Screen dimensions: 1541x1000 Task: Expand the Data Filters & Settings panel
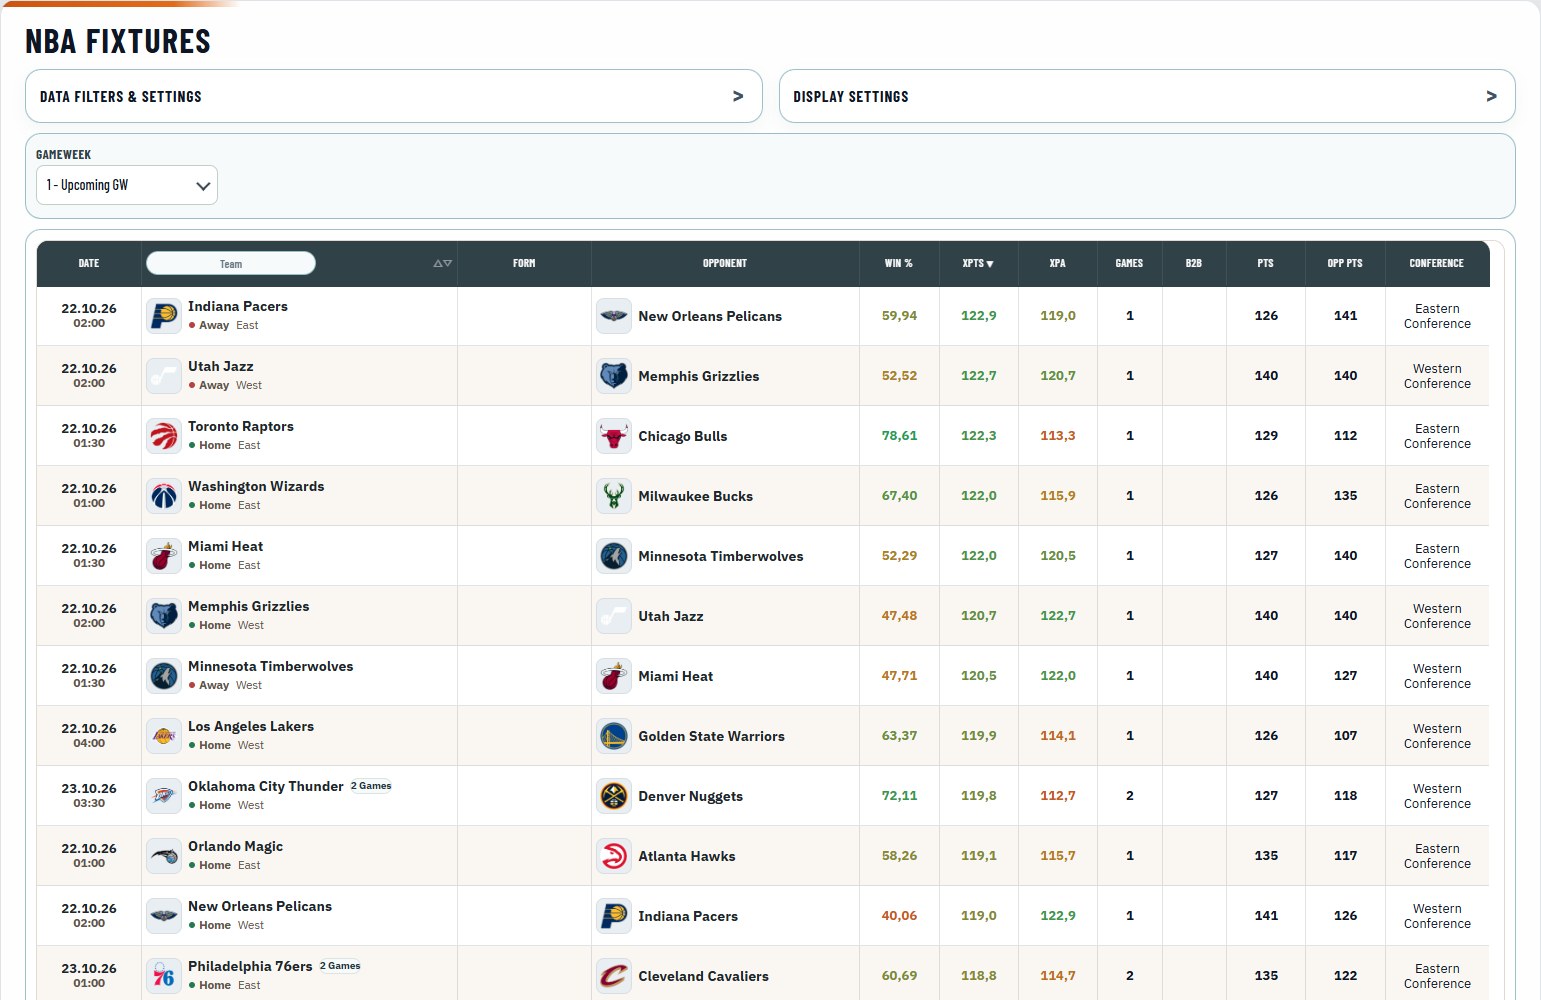(x=394, y=96)
